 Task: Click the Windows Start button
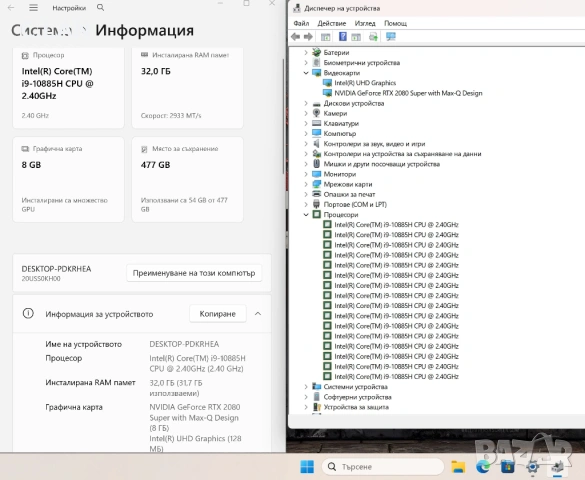tap(307, 466)
